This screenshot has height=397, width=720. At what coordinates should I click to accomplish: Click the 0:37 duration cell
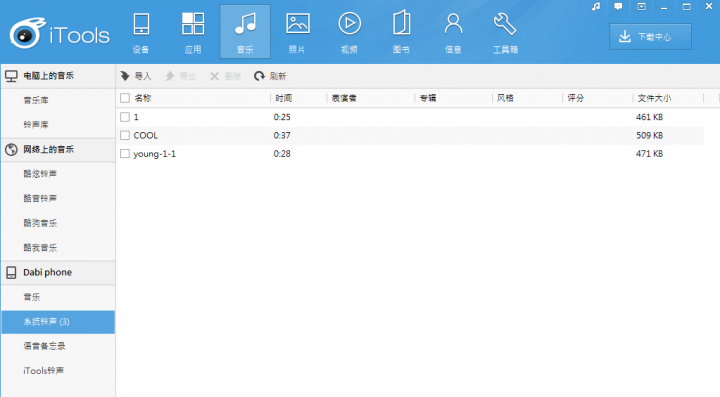point(282,135)
